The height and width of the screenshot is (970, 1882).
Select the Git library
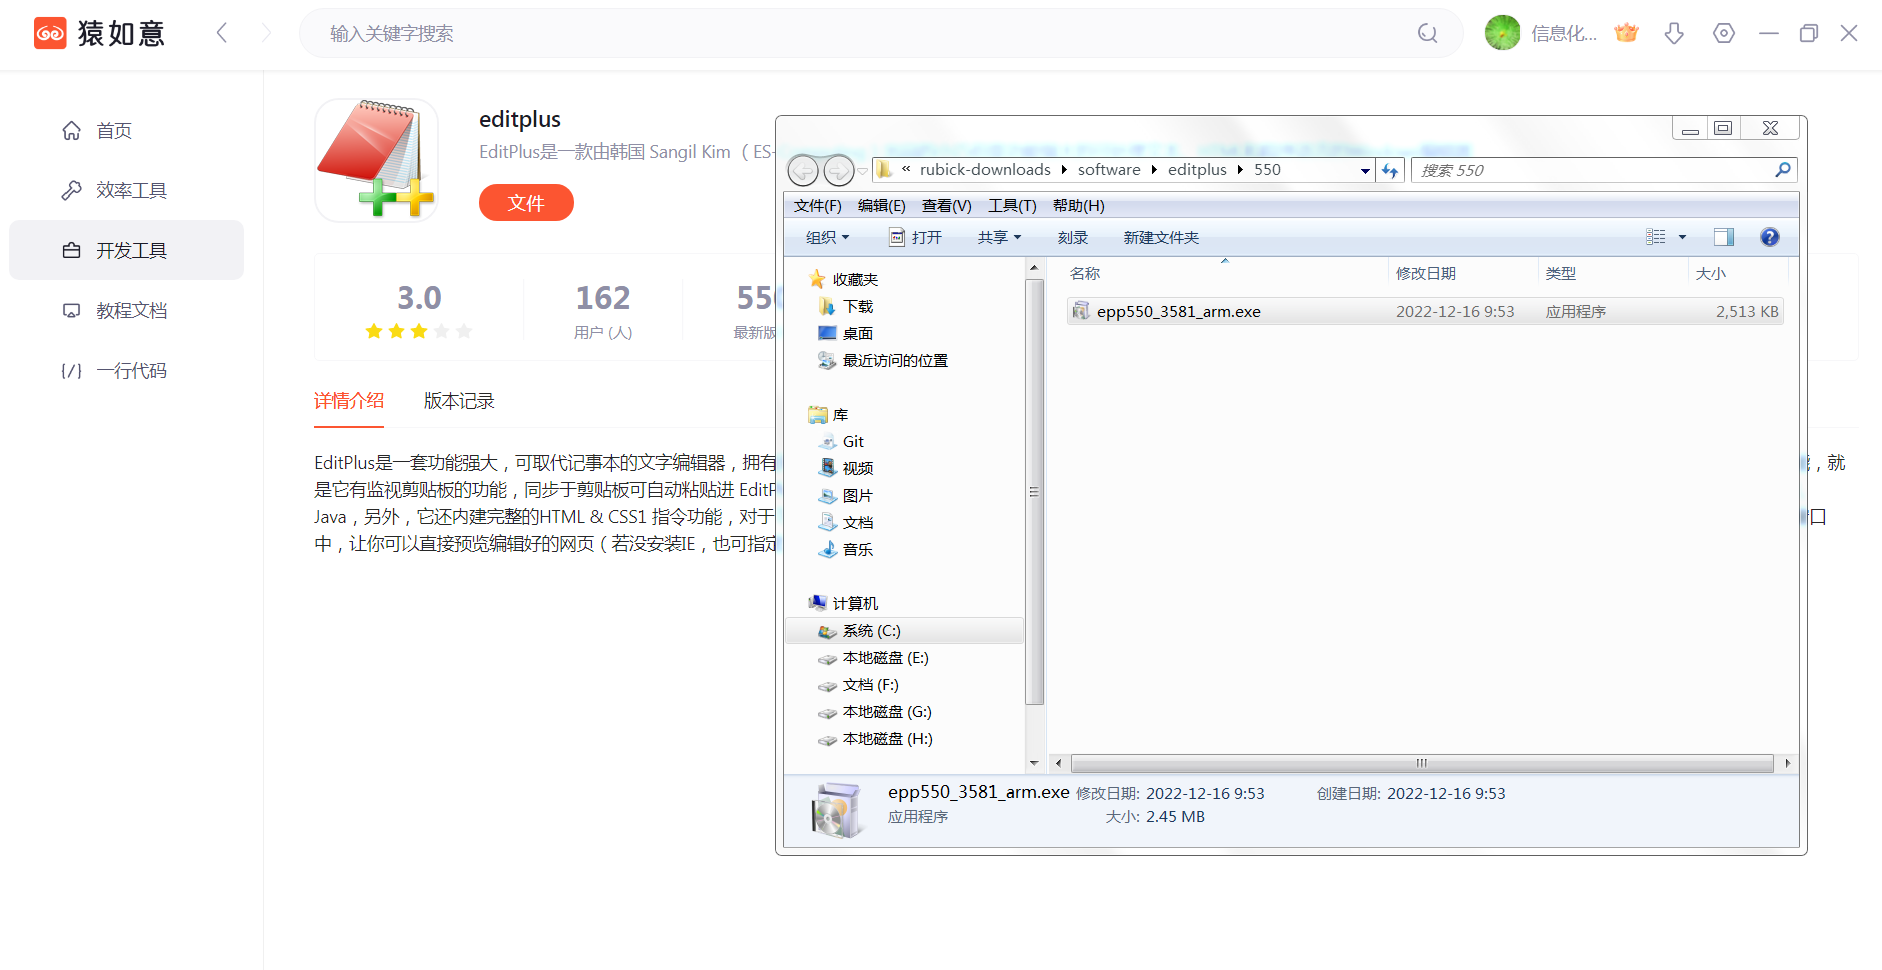click(x=853, y=442)
